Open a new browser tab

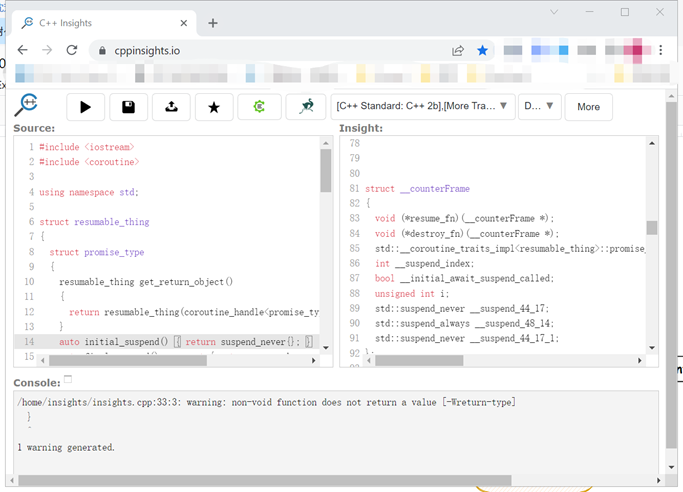tap(213, 23)
